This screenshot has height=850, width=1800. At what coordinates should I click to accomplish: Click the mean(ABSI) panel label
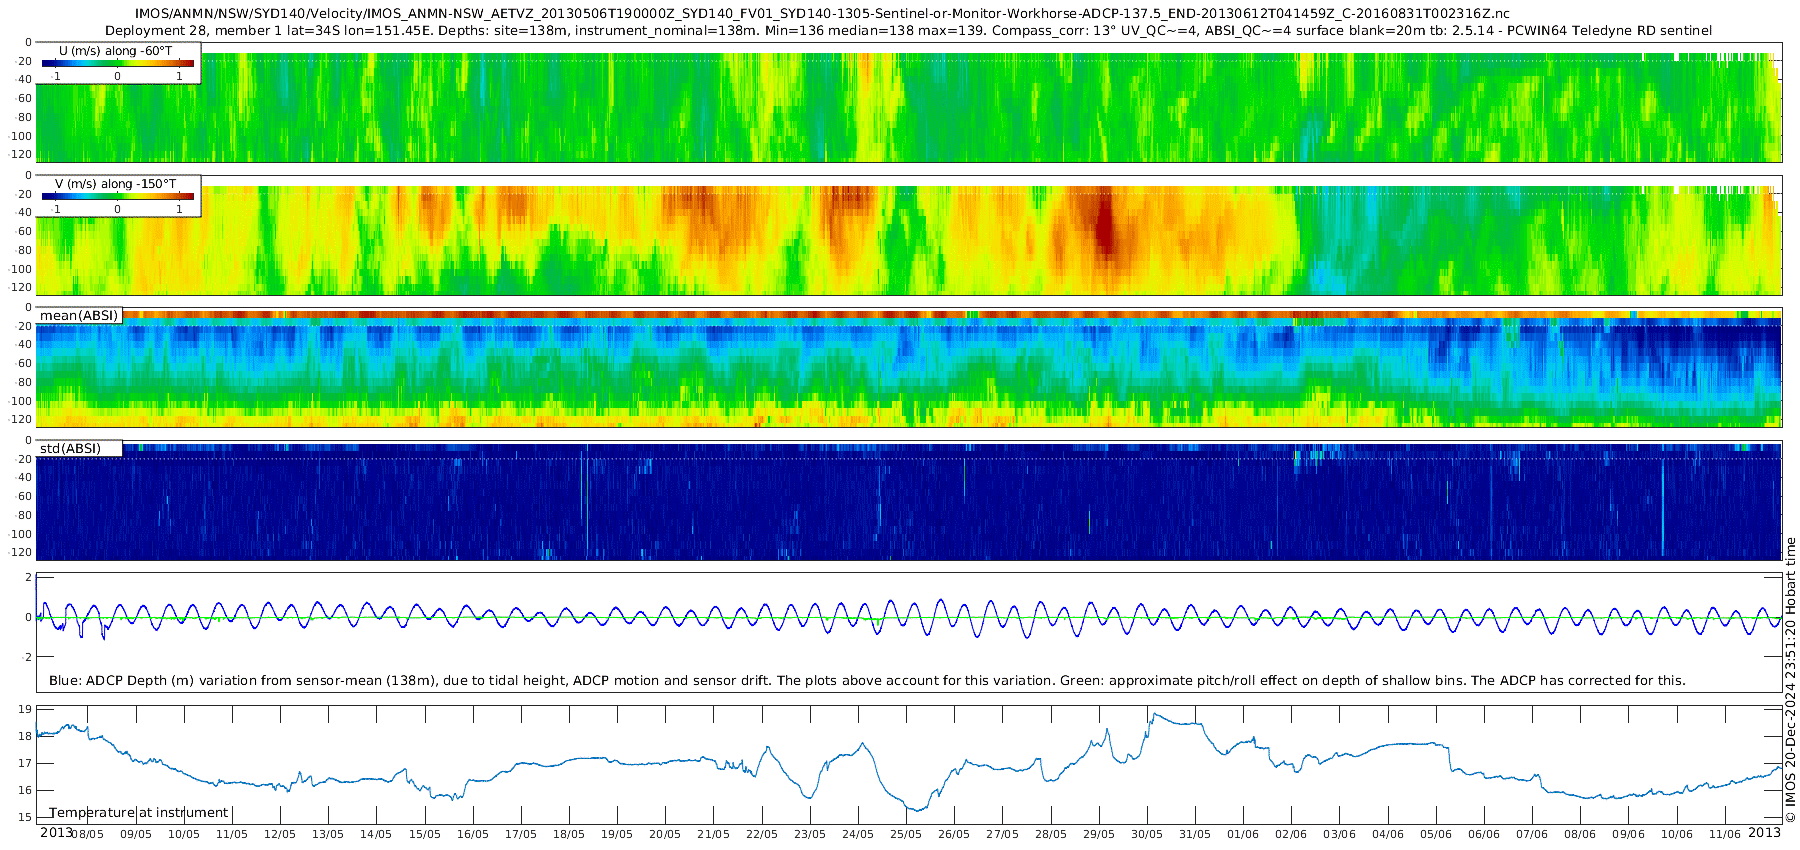click(79, 316)
